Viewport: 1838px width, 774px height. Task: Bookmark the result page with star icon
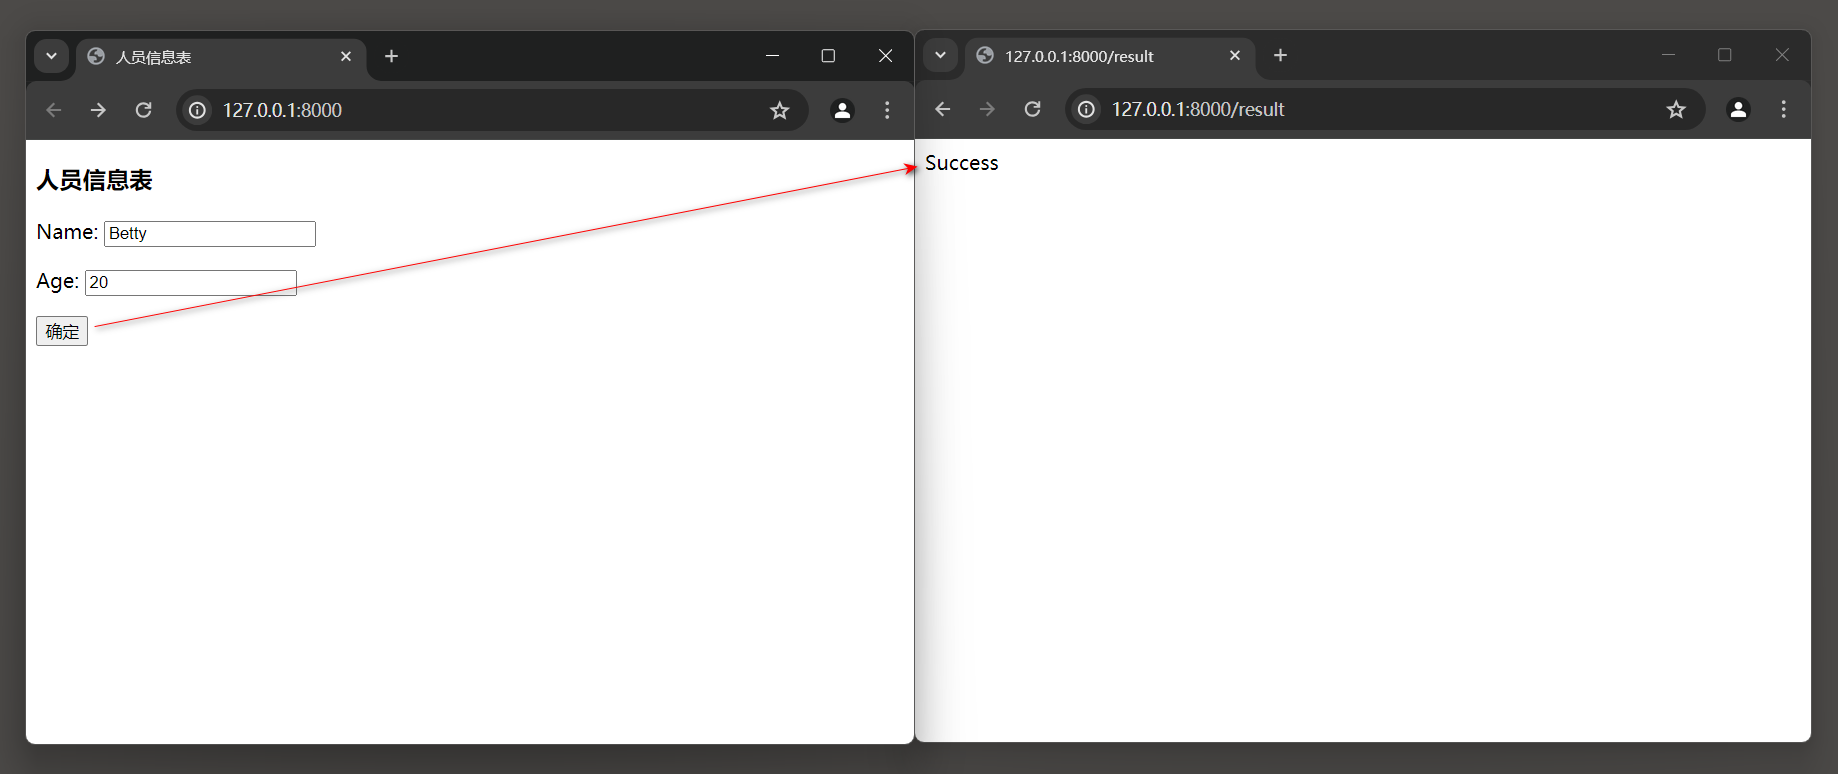pos(1677,109)
